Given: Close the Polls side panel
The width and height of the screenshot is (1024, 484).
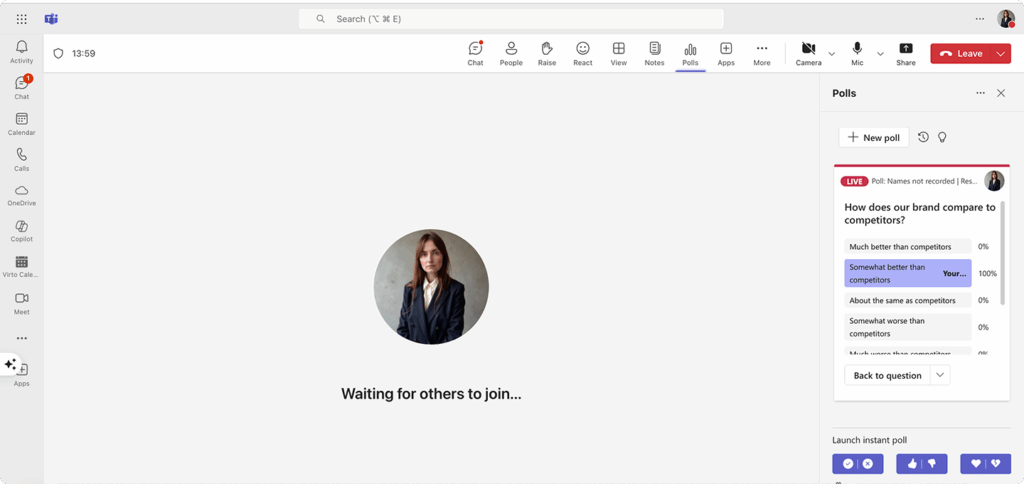Looking at the screenshot, I should pyautogui.click(x=1000, y=93).
